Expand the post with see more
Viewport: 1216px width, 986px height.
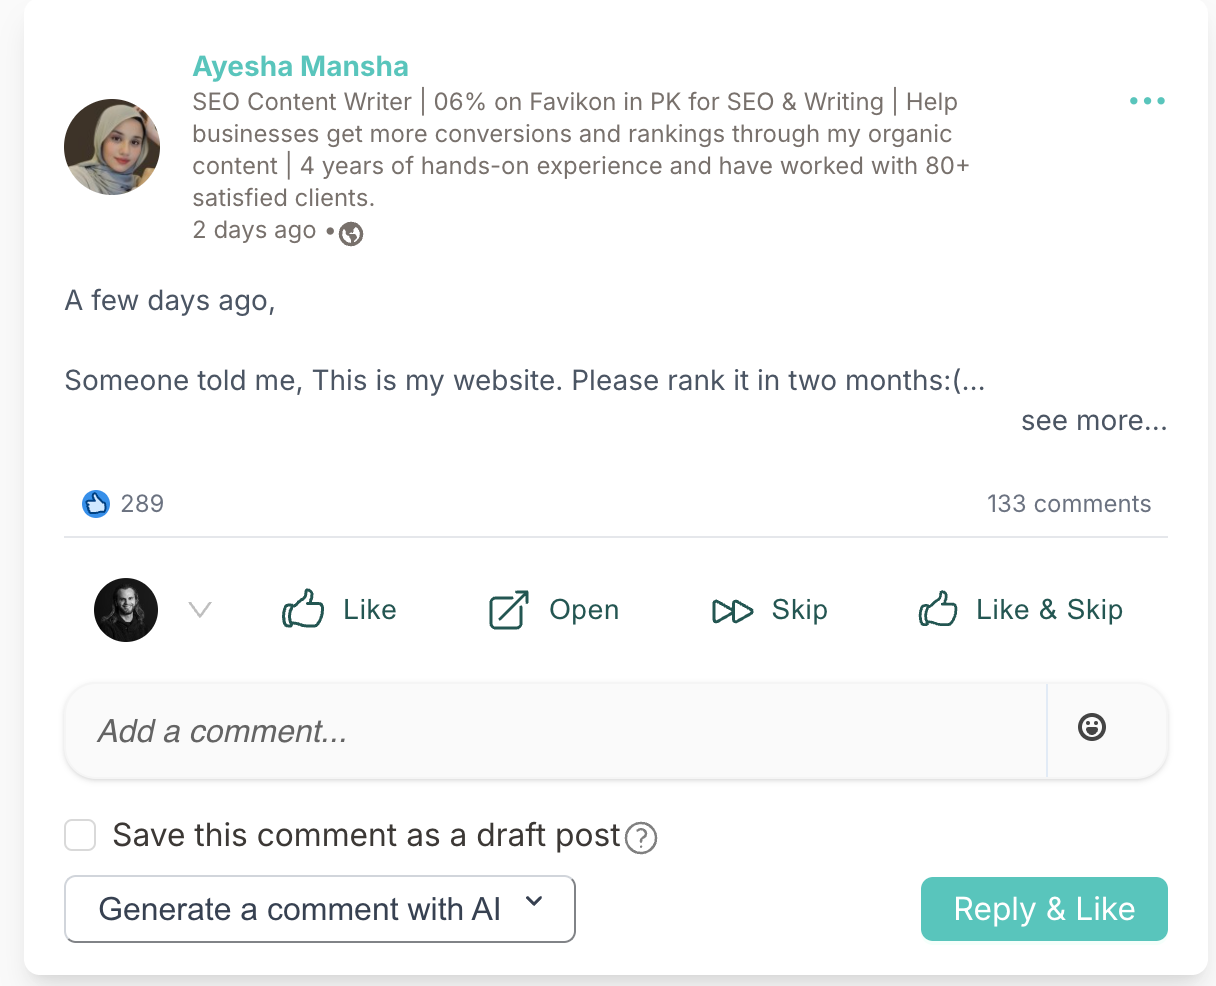(x=1094, y=421)
